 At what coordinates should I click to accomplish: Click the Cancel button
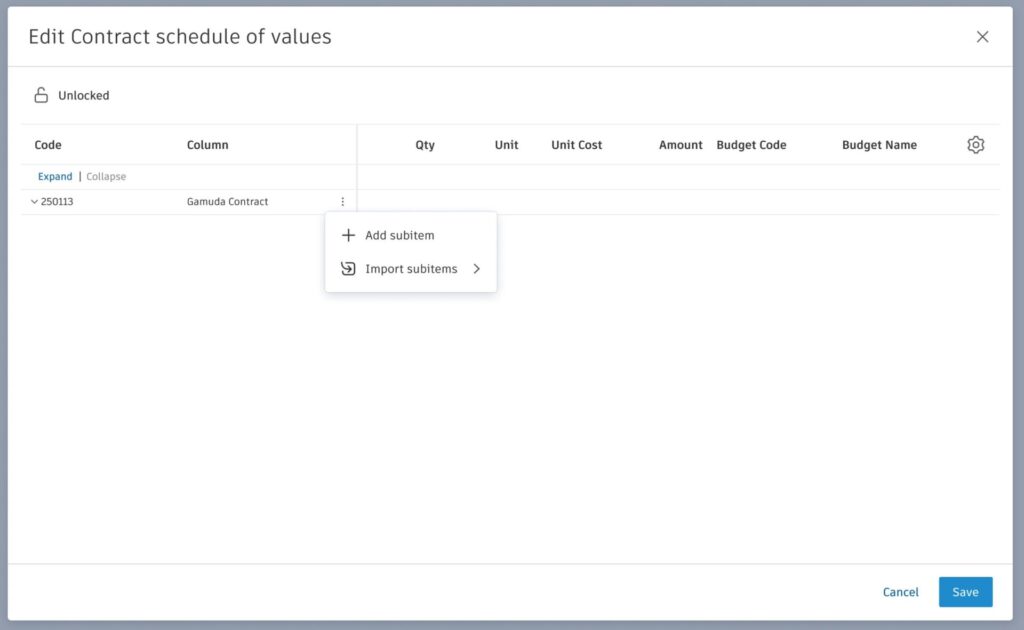[900, 592]
